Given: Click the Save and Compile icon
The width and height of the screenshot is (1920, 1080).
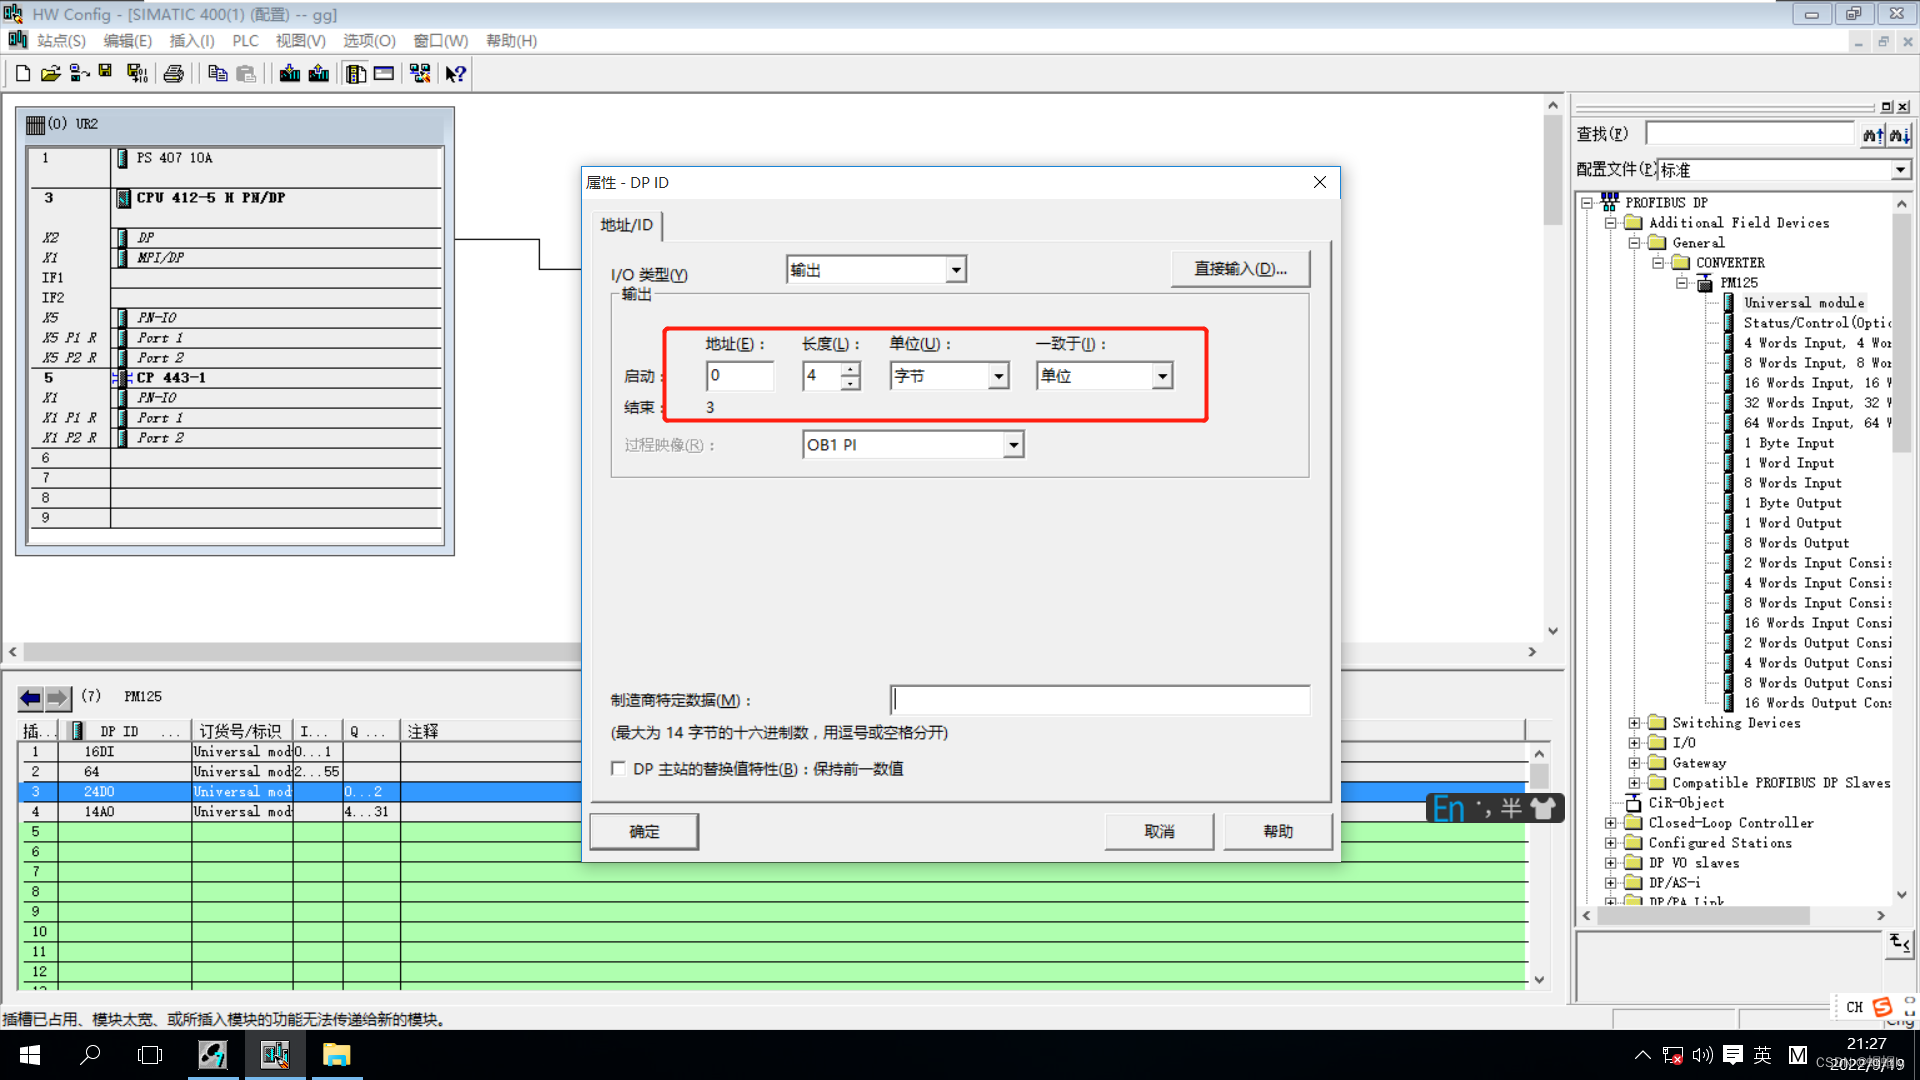Looking at the screenshot, I should point(137,73).
